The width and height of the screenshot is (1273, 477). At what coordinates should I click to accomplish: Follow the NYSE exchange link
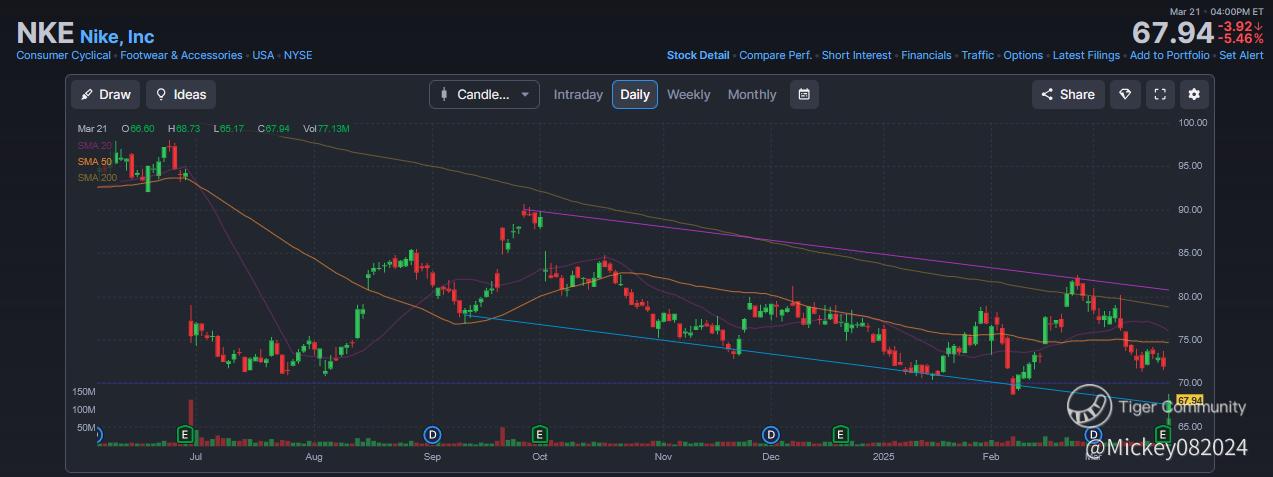click(x=298, y=56)
